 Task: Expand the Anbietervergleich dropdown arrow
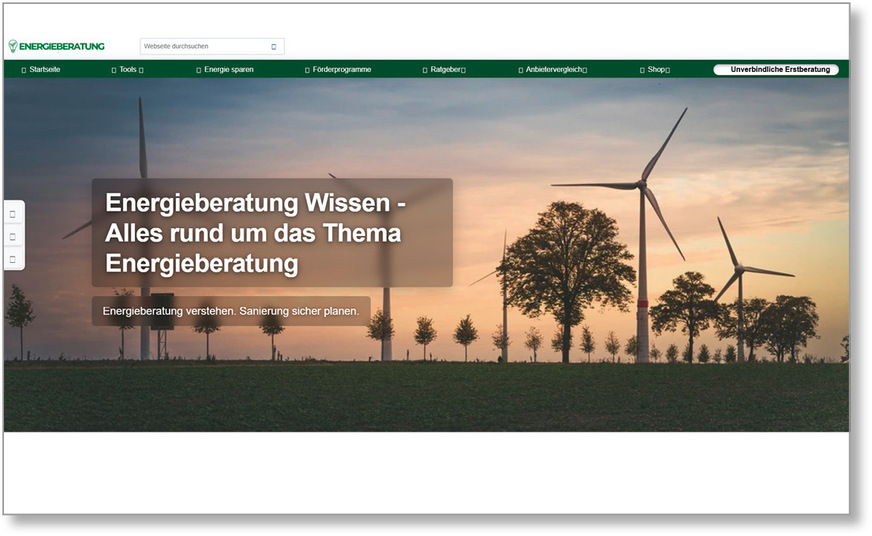point(585,70)
